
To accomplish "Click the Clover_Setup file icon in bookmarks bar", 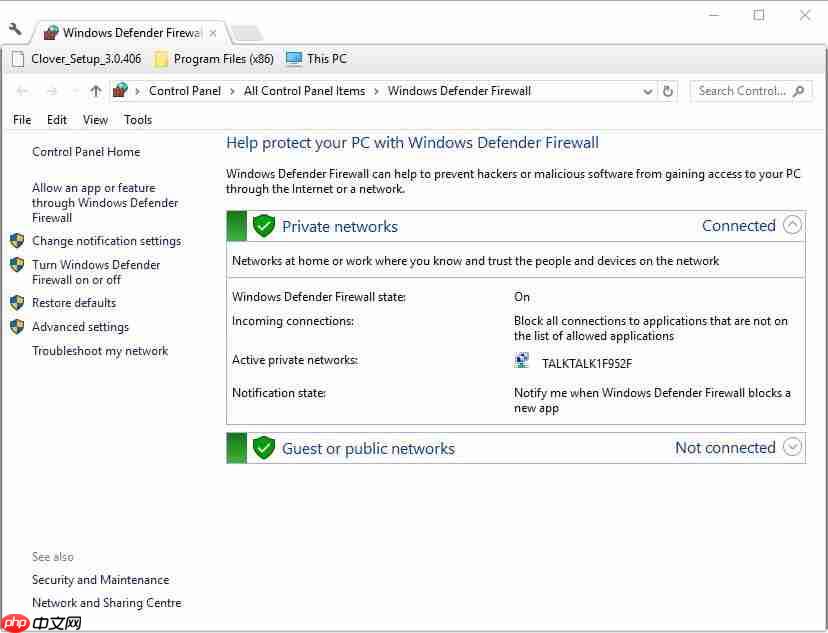I will tap(18, 59).
